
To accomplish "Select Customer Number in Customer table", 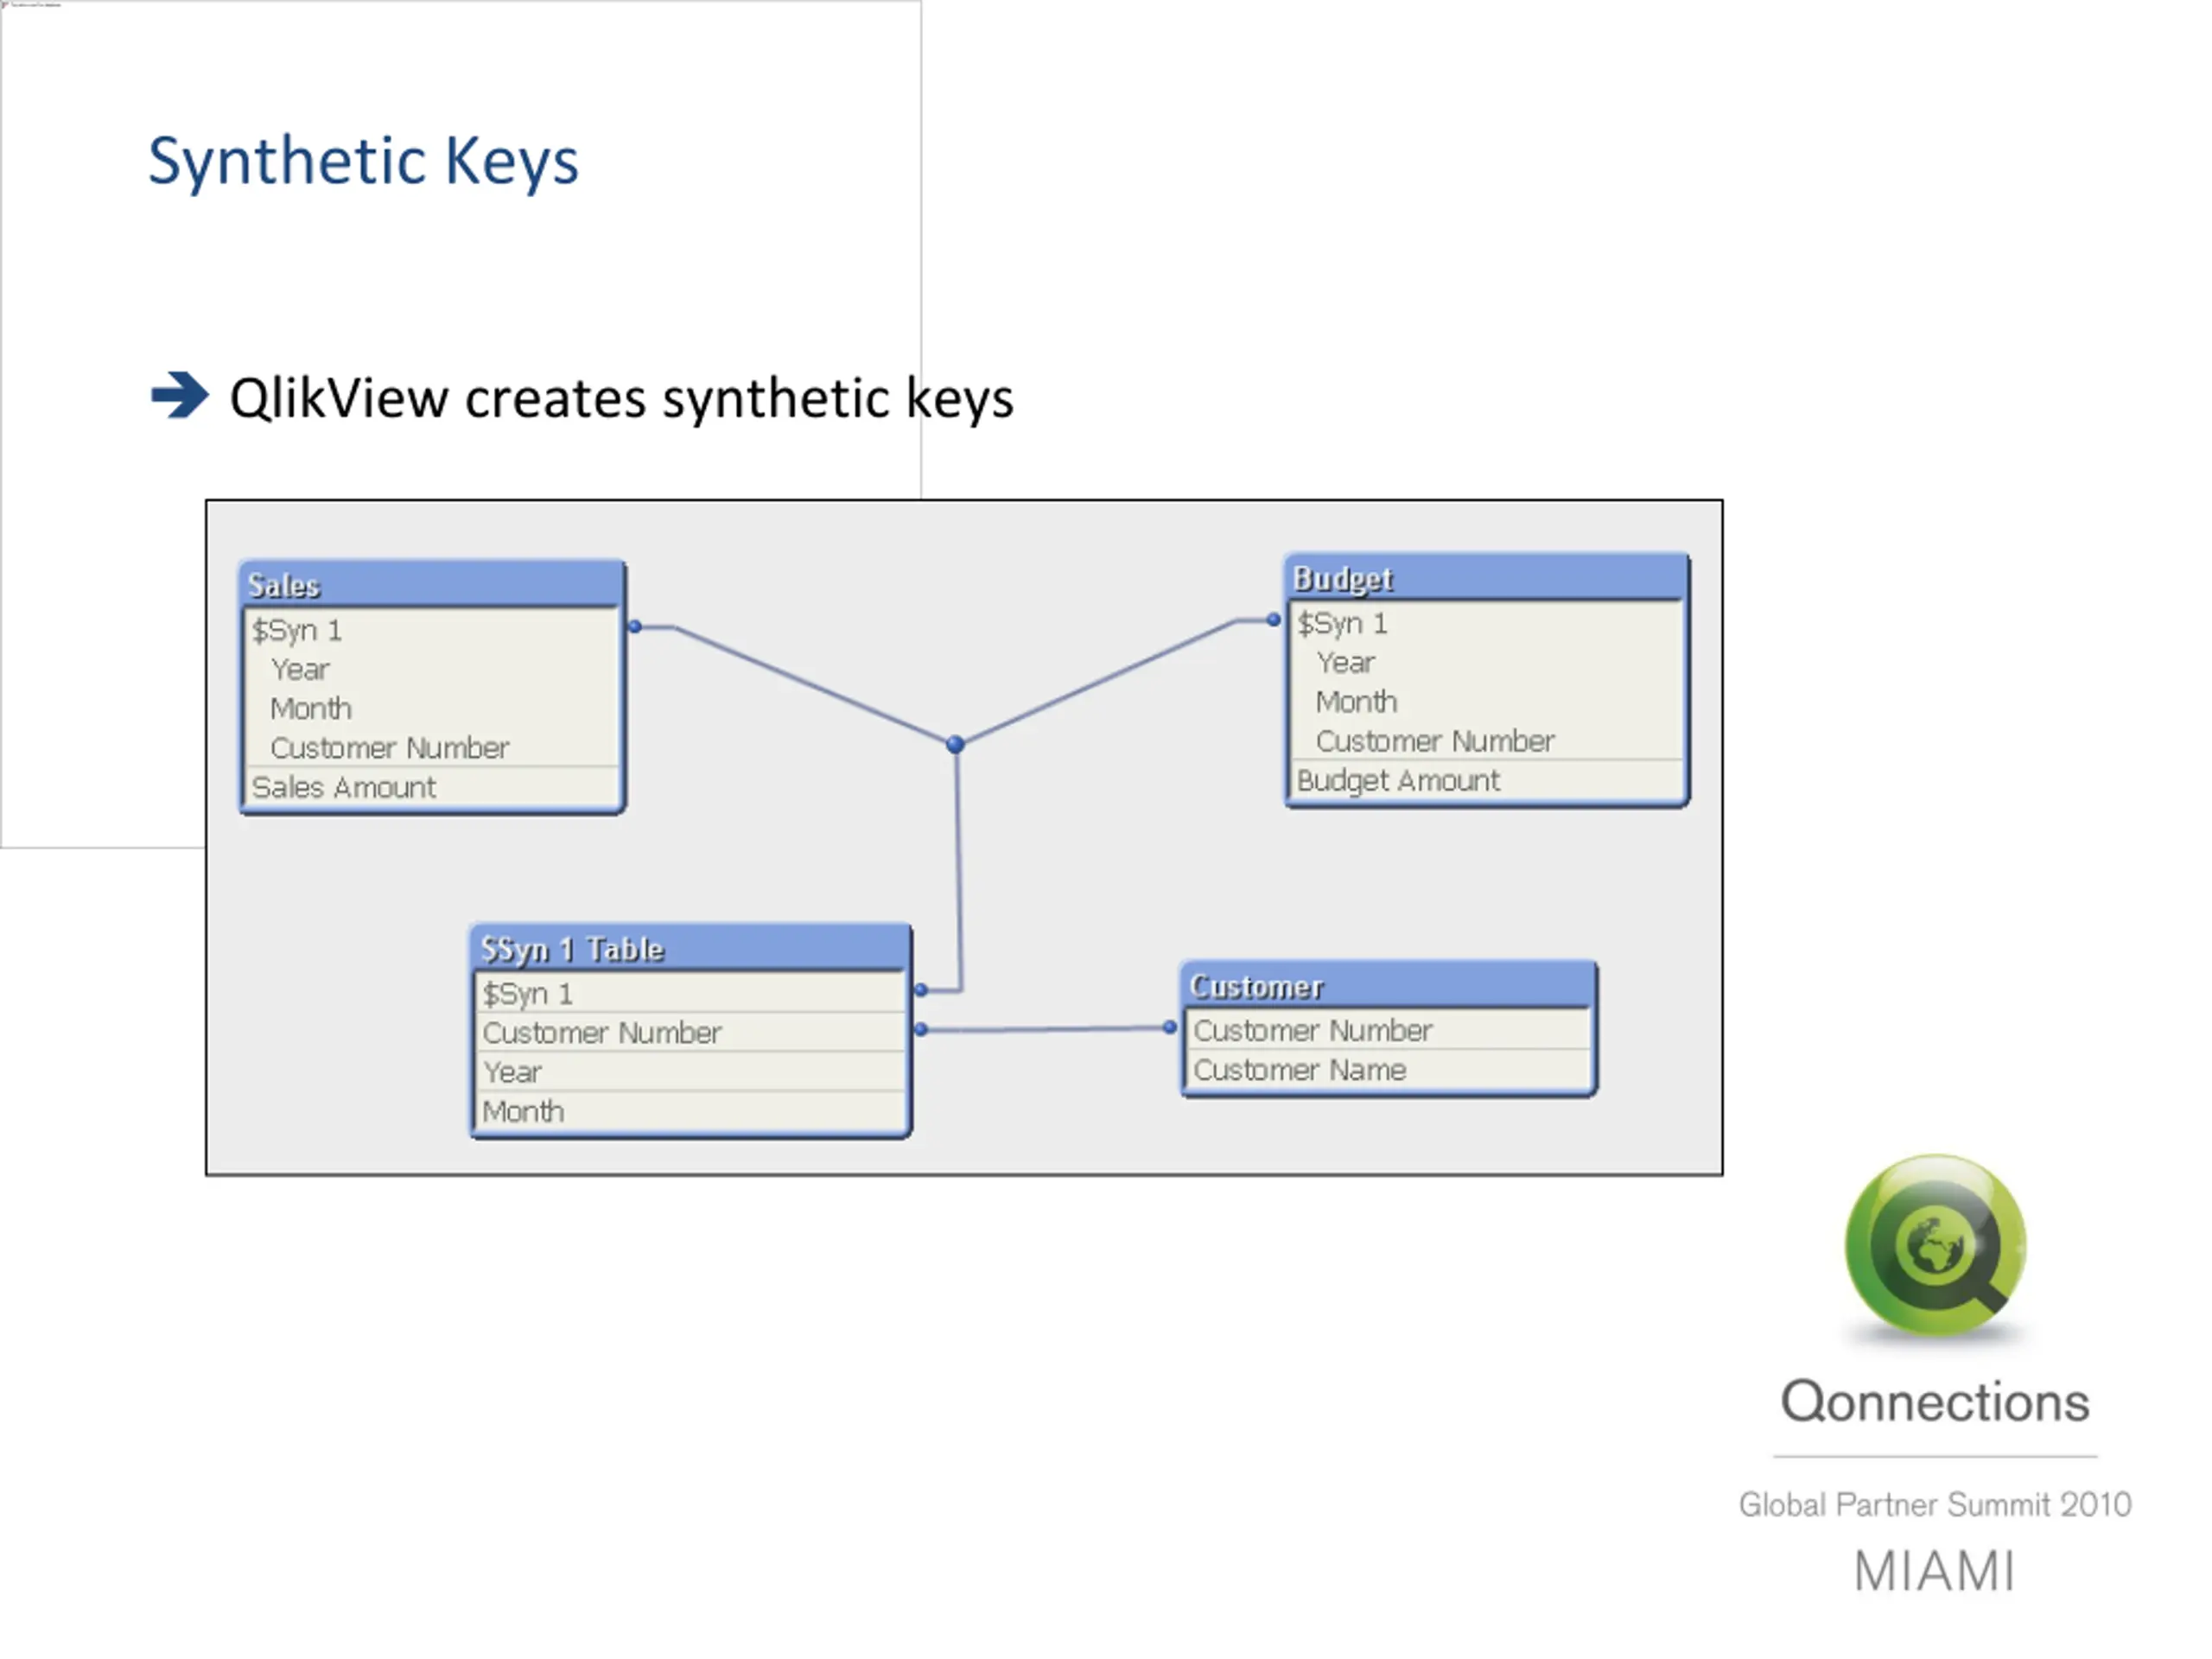I will point(1388,1030).
